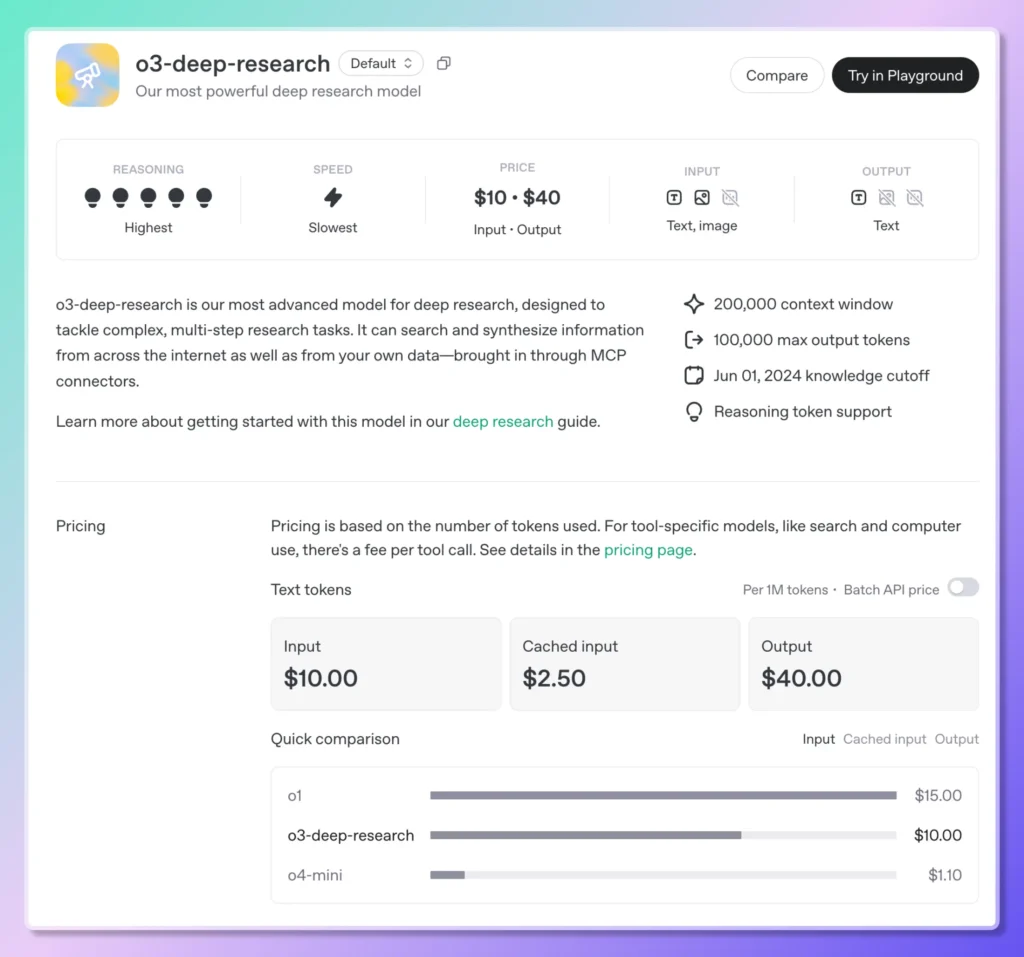This screenshot has height=957, width=1024.
Task: Click the lightning bolt speed icon
Action: [333, 197]
